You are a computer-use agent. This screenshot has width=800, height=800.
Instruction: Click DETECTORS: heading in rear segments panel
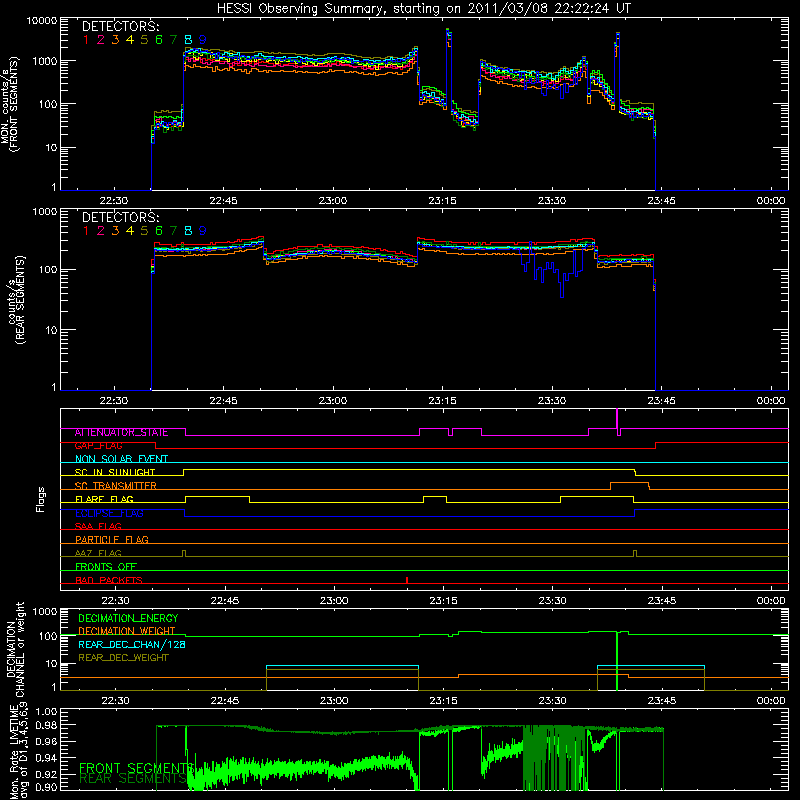[120, 218]
